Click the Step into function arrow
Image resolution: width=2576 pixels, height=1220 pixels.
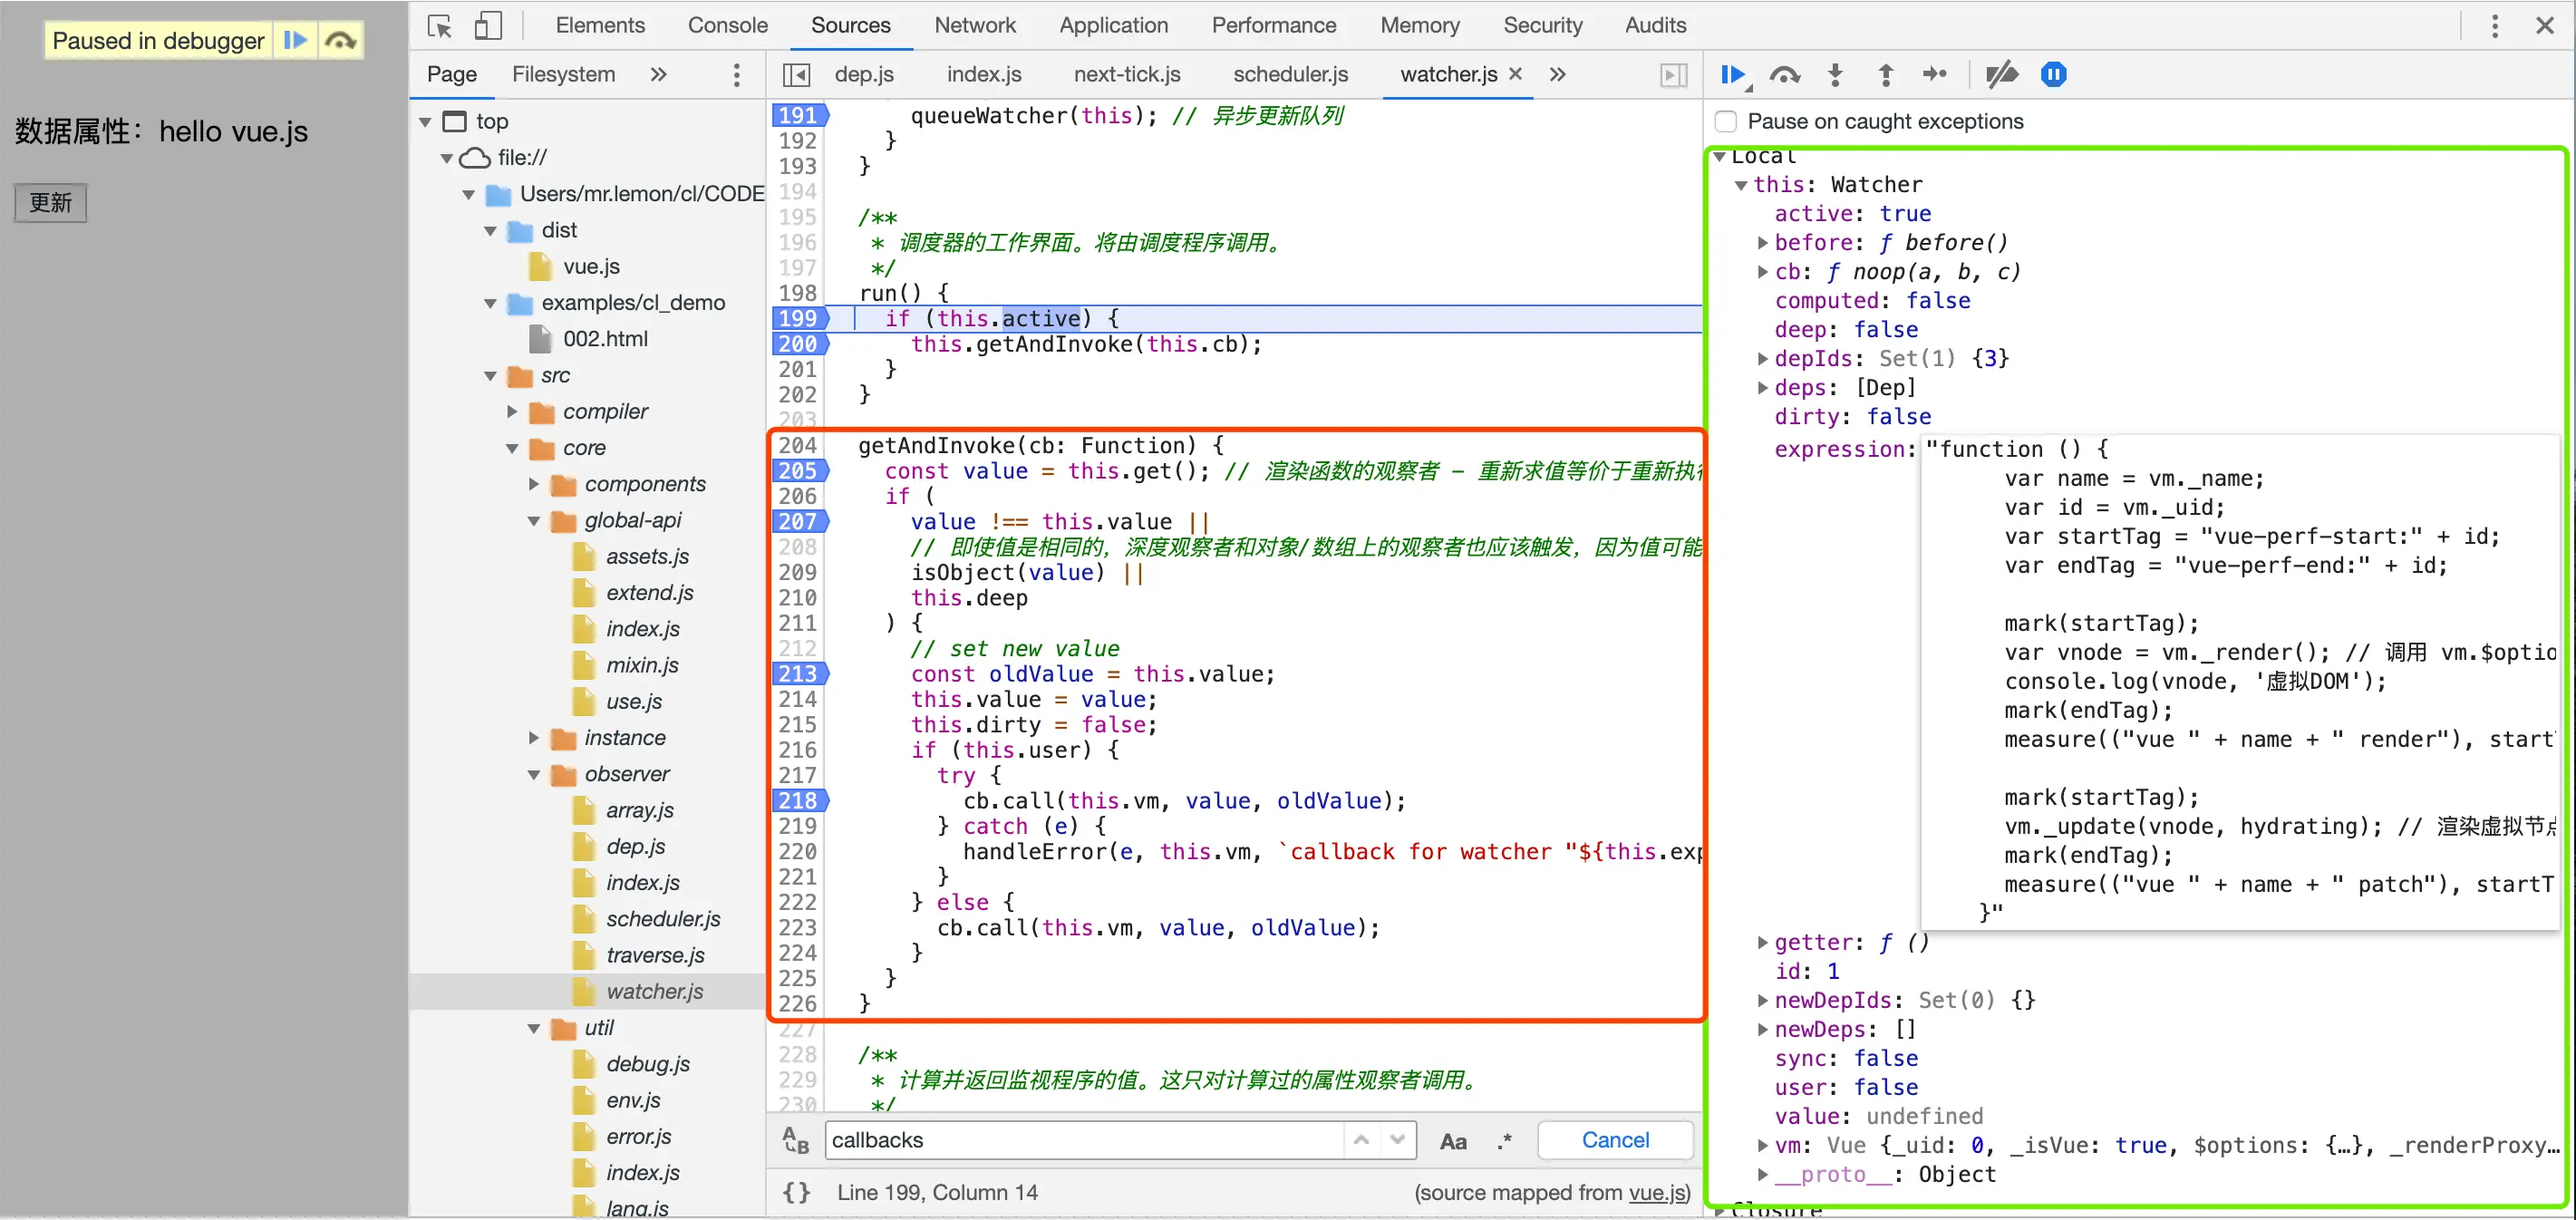pos(1835,75)
